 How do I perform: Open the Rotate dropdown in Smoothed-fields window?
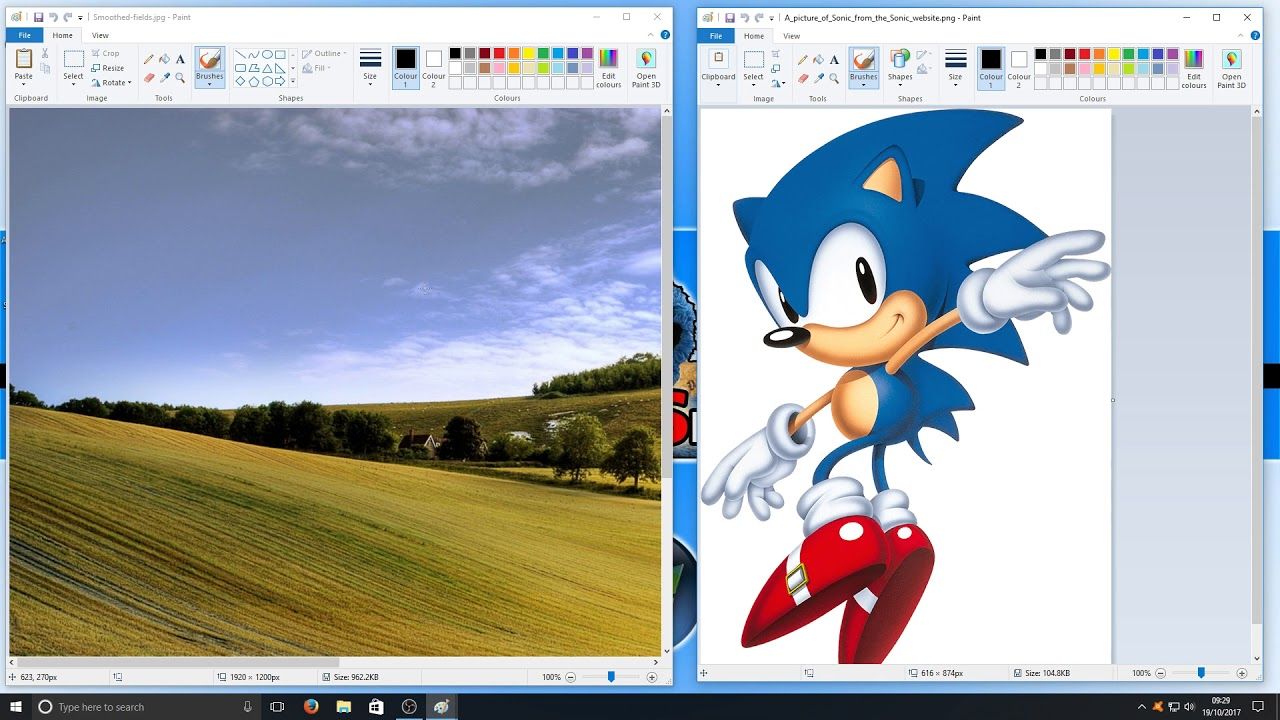click(x=111, y=82)
